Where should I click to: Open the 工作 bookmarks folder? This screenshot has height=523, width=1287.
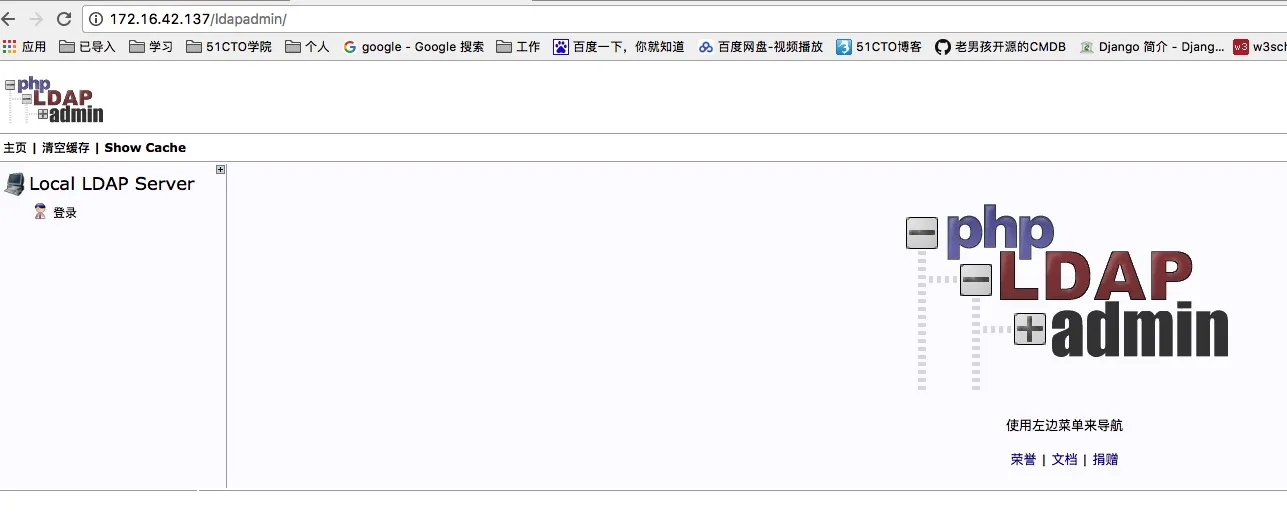518,47
